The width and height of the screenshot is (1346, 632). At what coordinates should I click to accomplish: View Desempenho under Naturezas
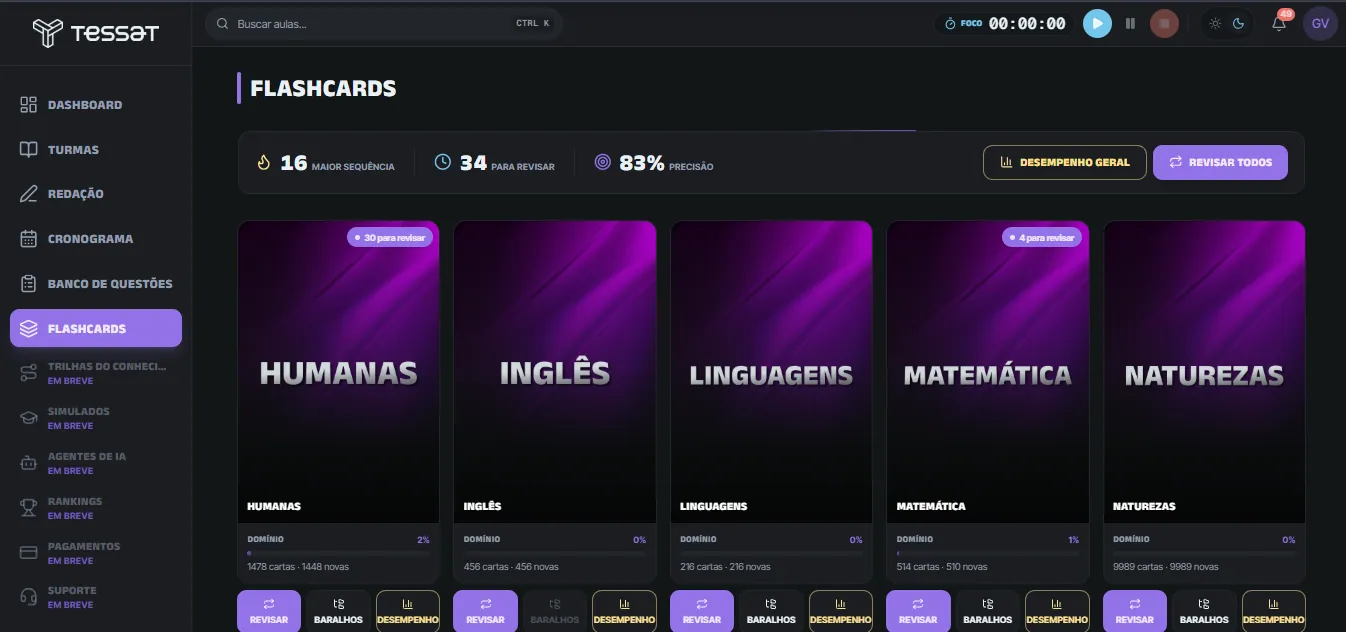click(1274, 611)
